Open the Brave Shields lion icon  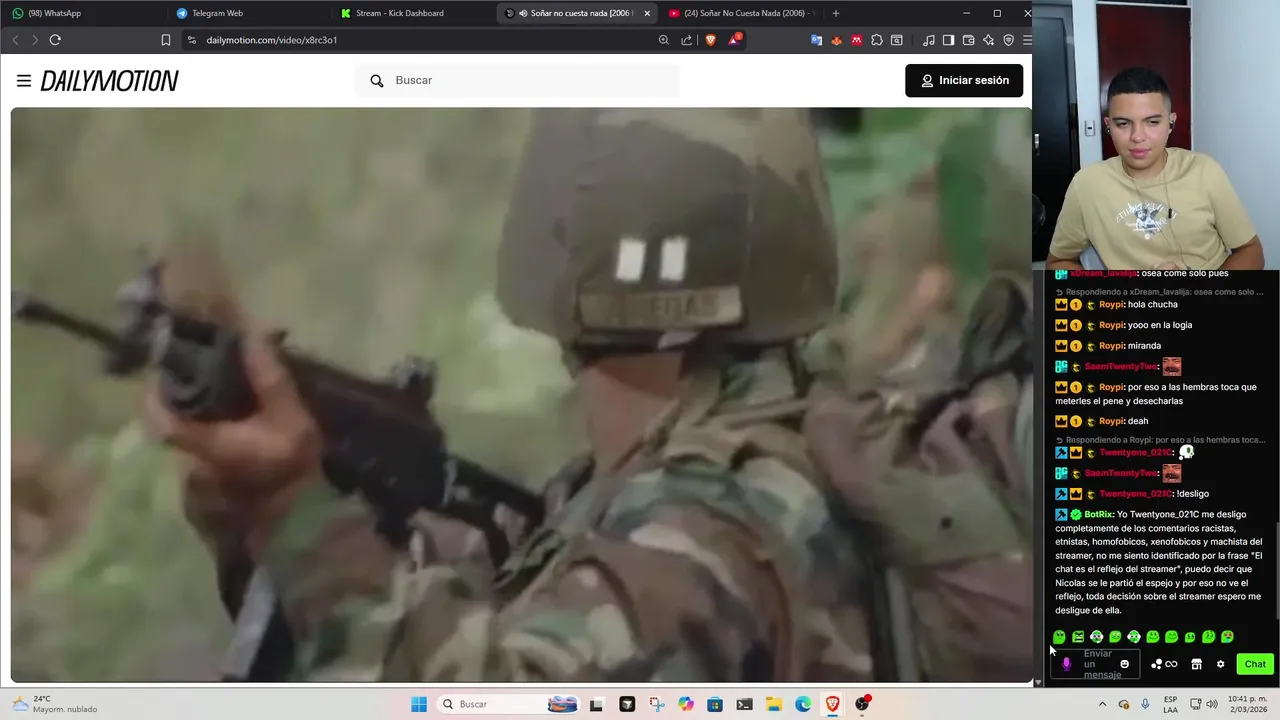(711, 40)
